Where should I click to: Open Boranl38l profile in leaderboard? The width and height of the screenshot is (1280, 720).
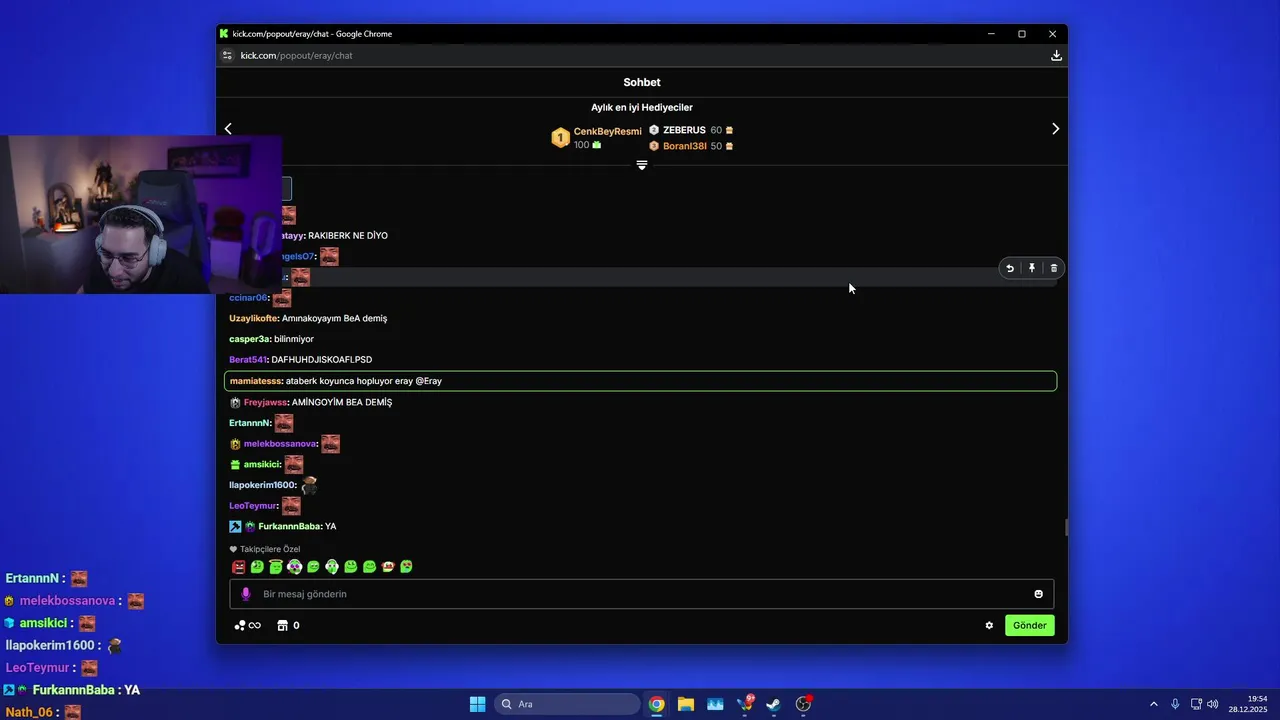[685, 146]
